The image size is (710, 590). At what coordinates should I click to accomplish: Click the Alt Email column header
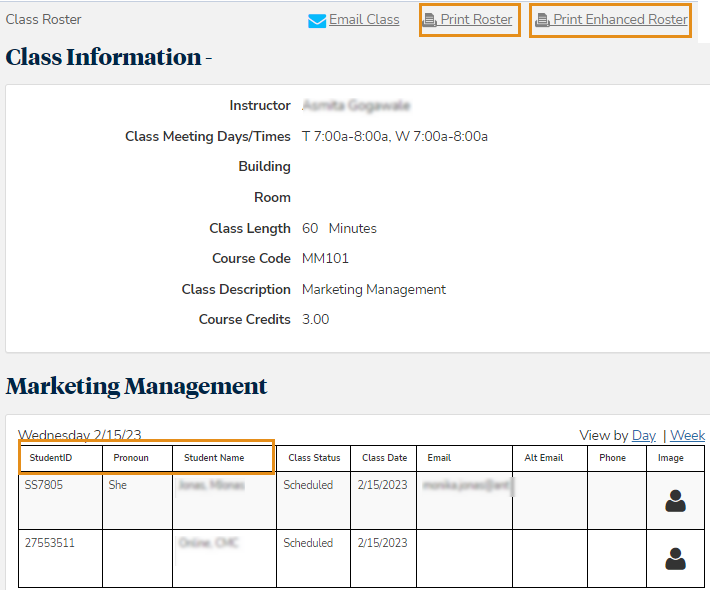coord(543,458)
